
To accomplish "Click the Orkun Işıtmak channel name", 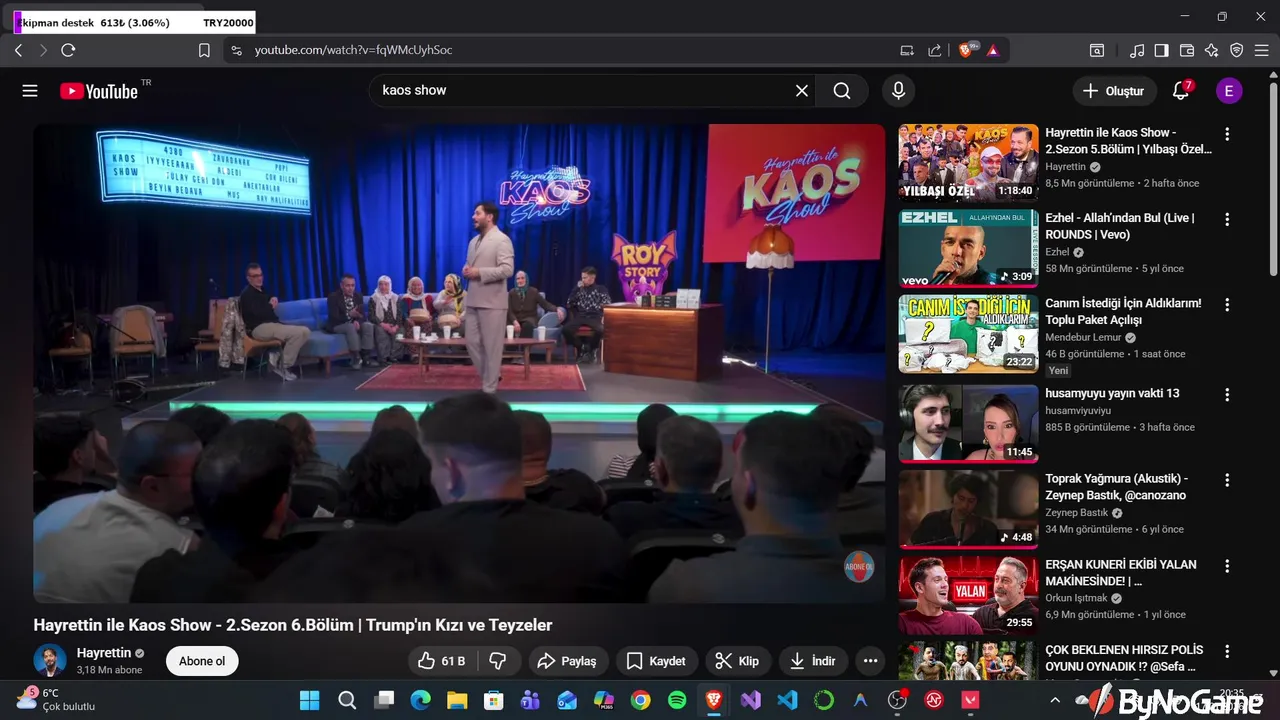I will click(1077, 598).
